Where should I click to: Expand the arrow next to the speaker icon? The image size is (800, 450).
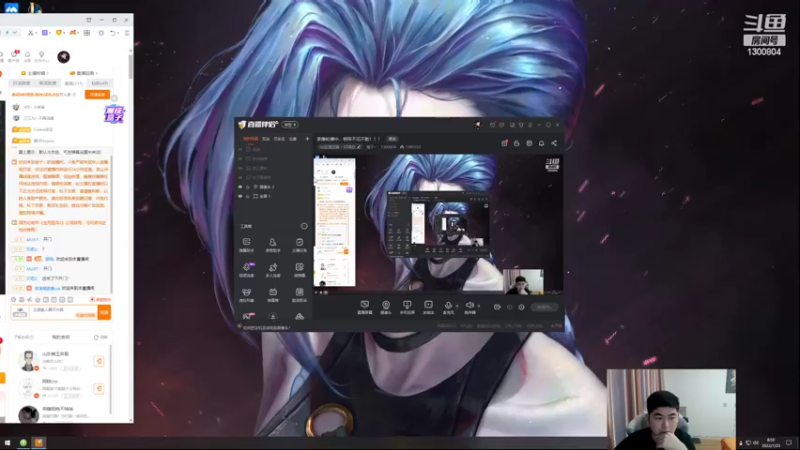[x=479, y=306]
